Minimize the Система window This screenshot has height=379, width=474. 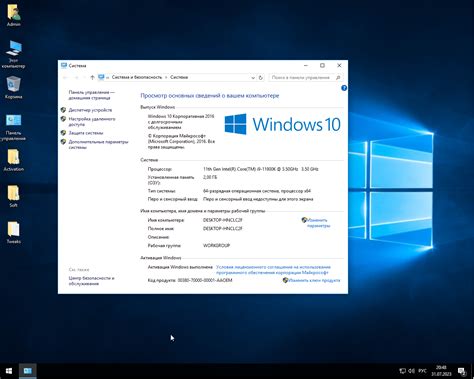[x=306, y=66]
